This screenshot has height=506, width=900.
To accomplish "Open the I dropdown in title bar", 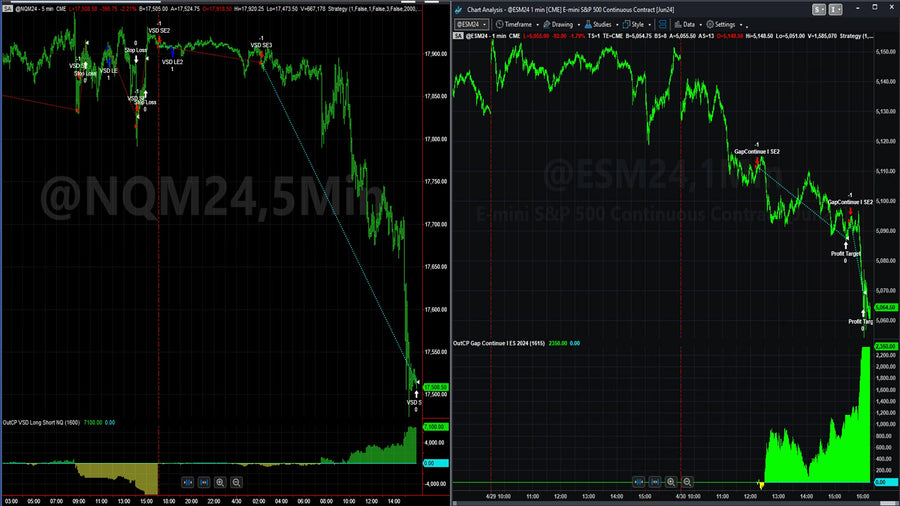I will (x=835, y=9).
